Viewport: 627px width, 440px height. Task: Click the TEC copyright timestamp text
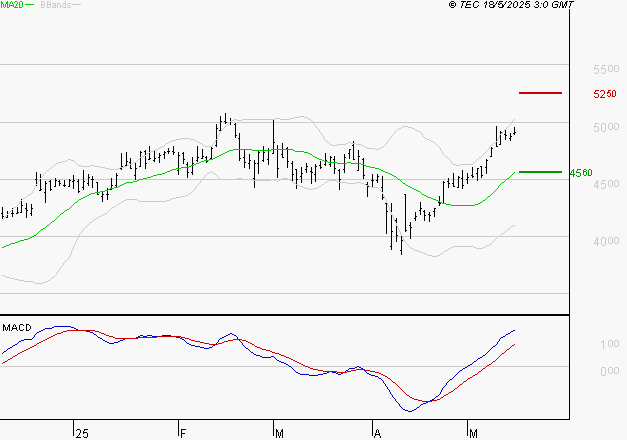point(511,5)
